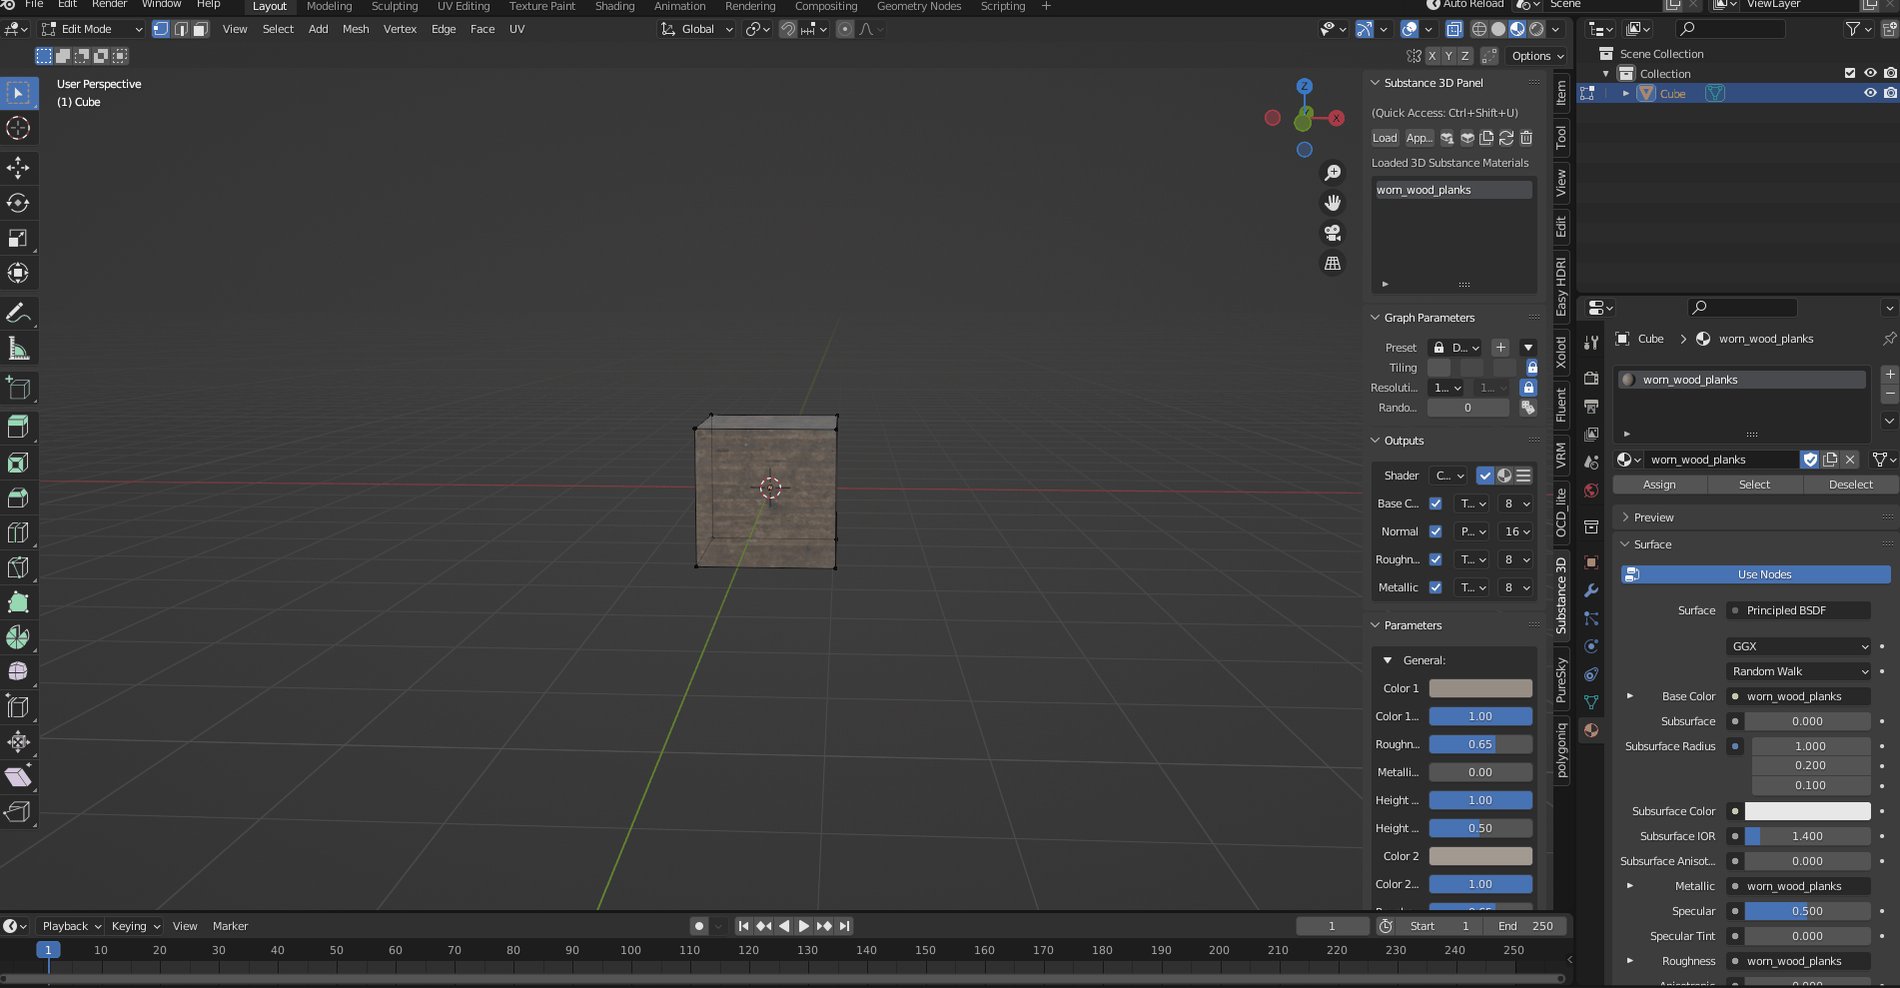
Task: Zoom the viewport using the magnifier icon
Action: pyautogui.click(x=1333, y=172)
